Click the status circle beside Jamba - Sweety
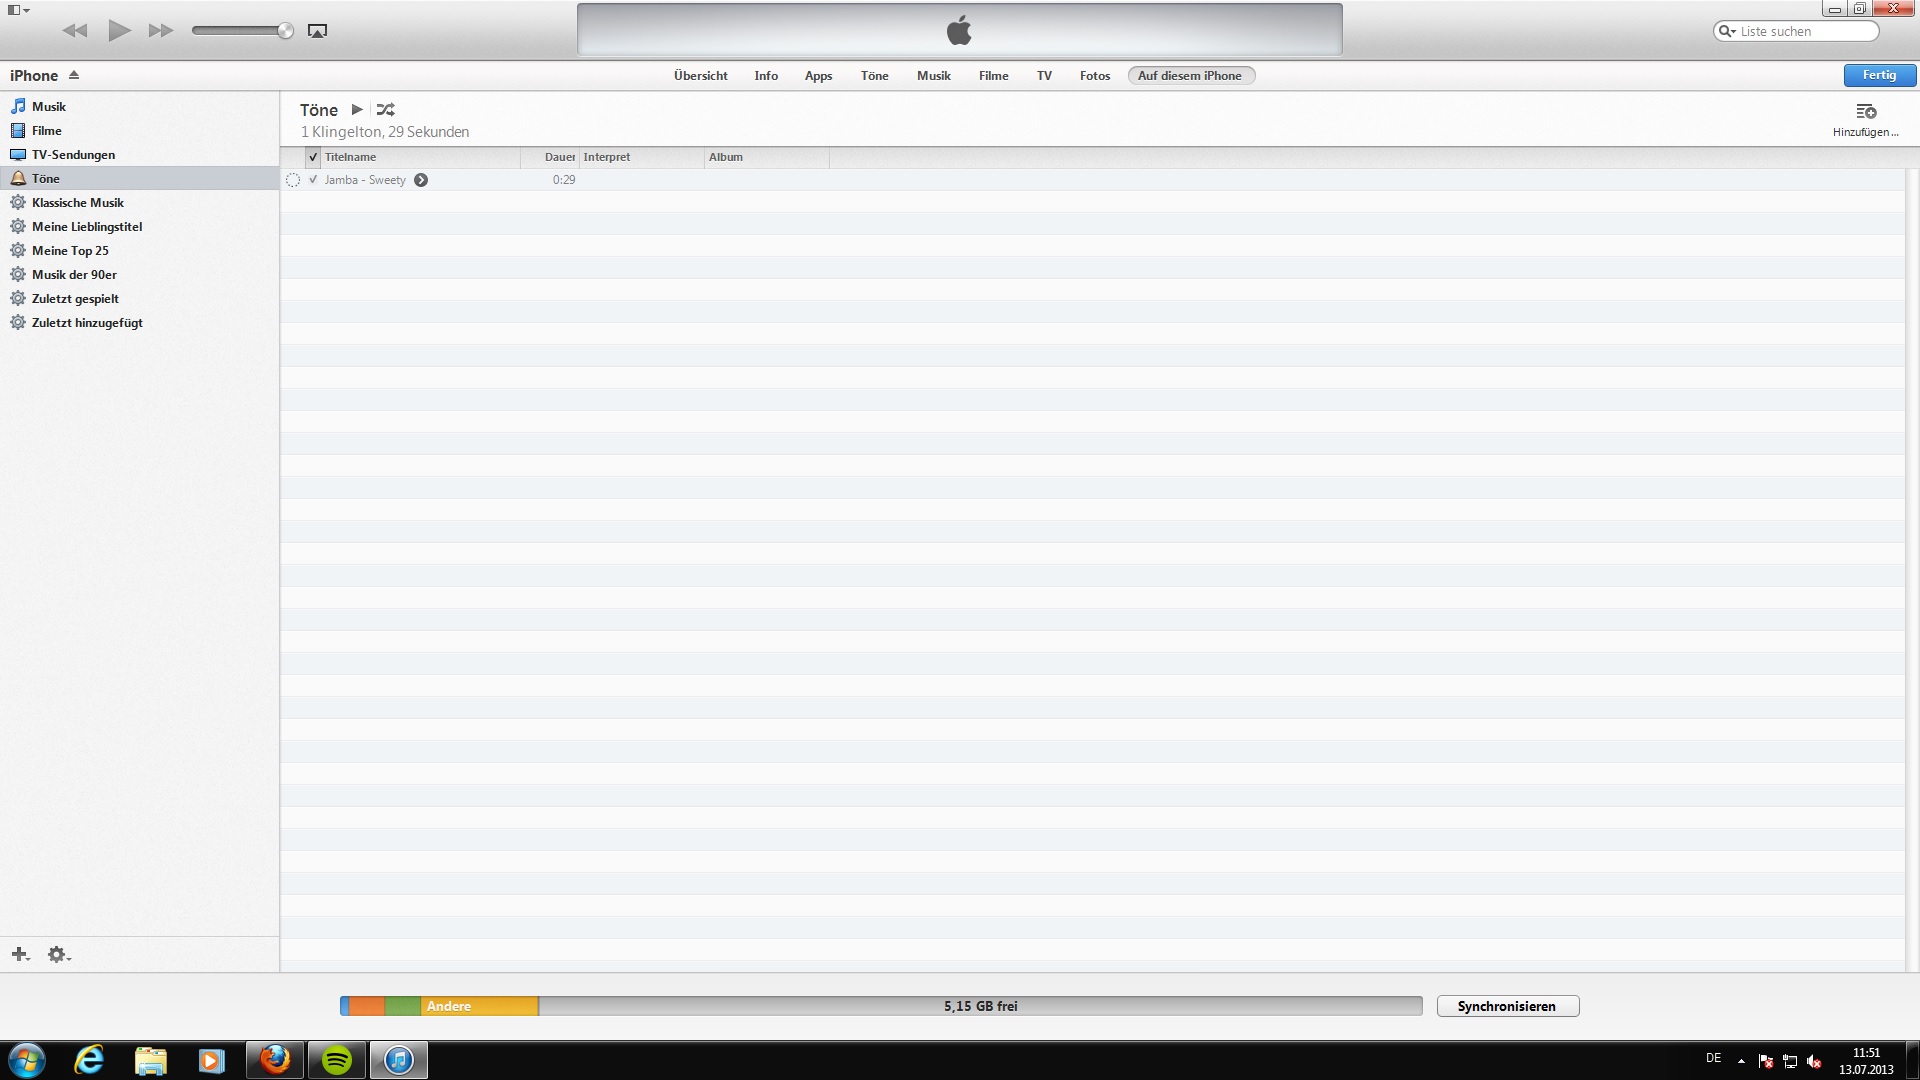1920x1080 pixels. 293,180
